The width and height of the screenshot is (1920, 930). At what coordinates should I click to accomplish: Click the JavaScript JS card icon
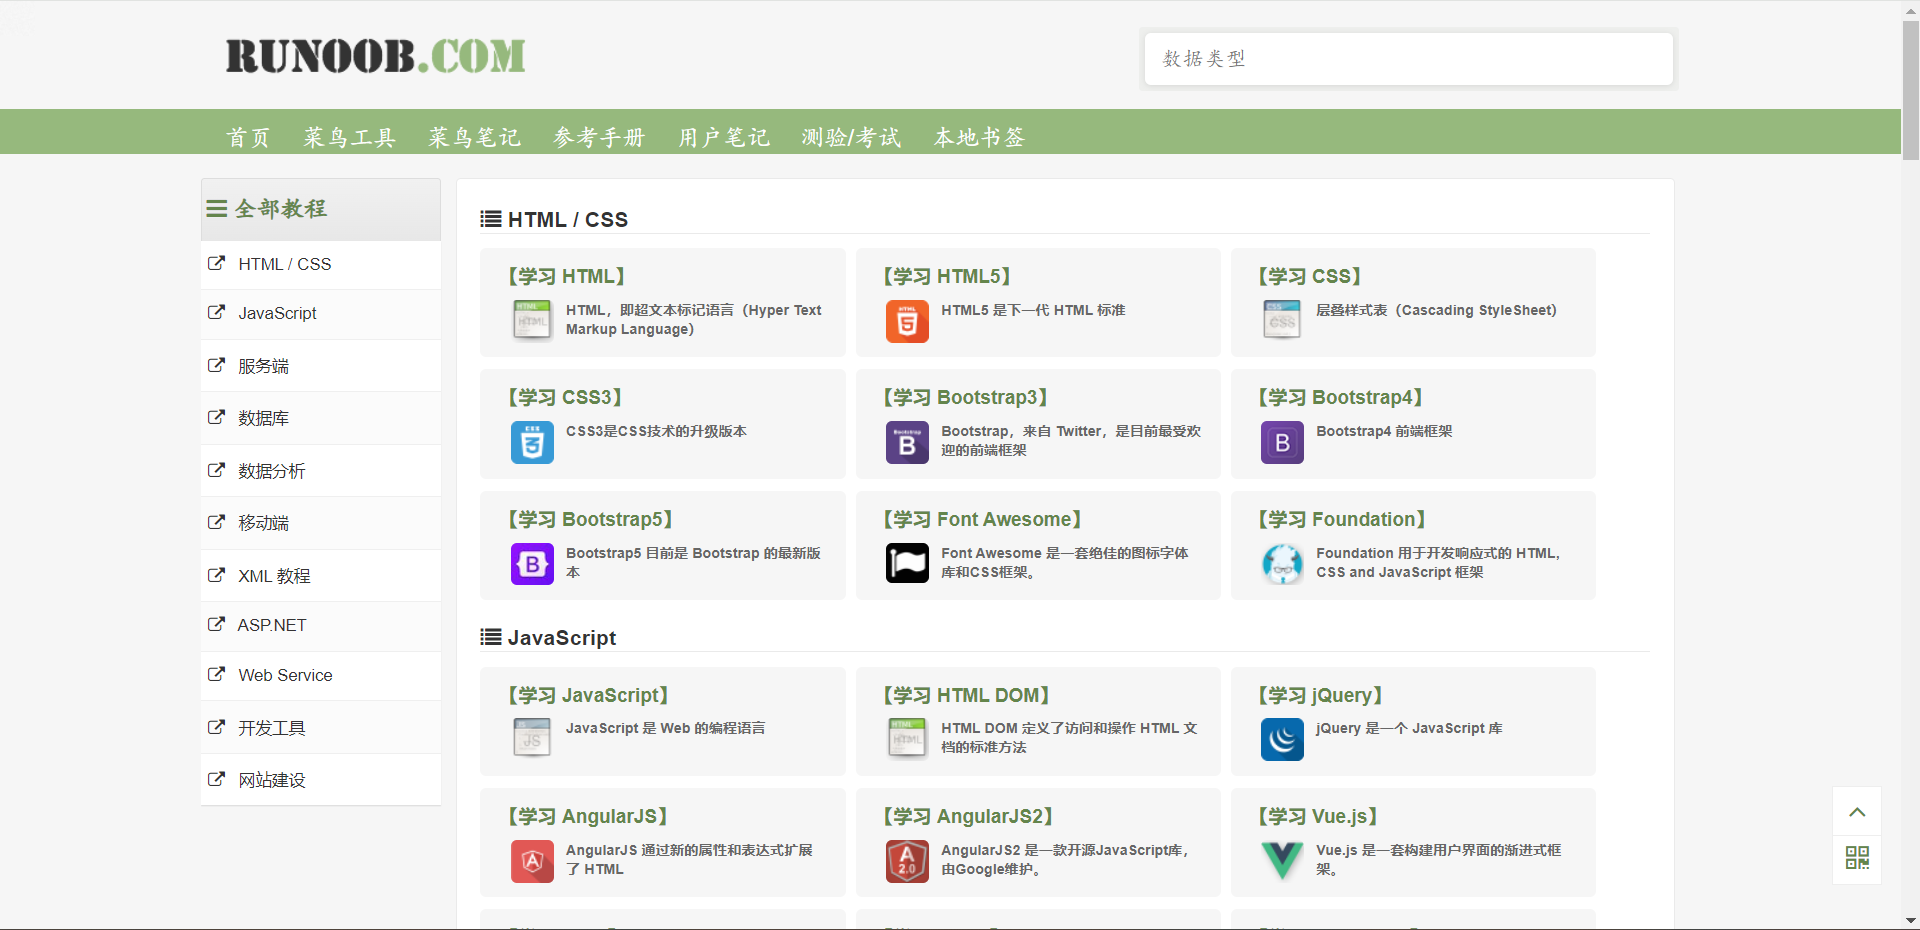point(532,739)
